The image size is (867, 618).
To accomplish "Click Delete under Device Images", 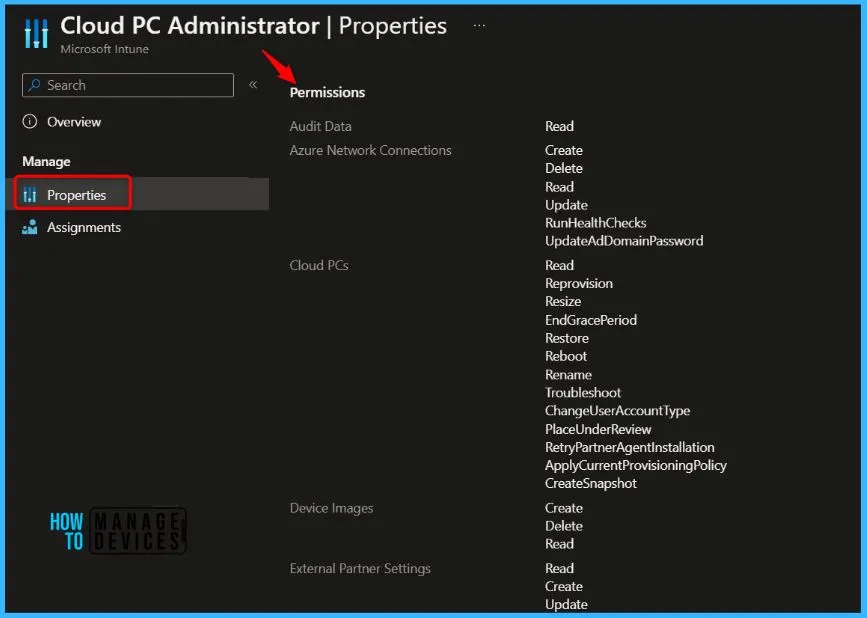I will (564, 526).
